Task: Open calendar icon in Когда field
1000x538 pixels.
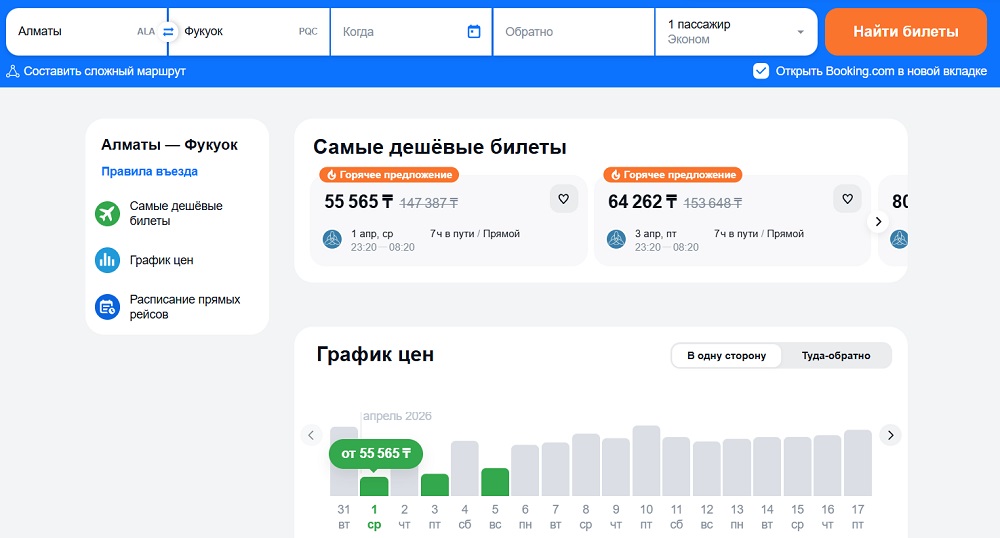Action: [474, 32]
